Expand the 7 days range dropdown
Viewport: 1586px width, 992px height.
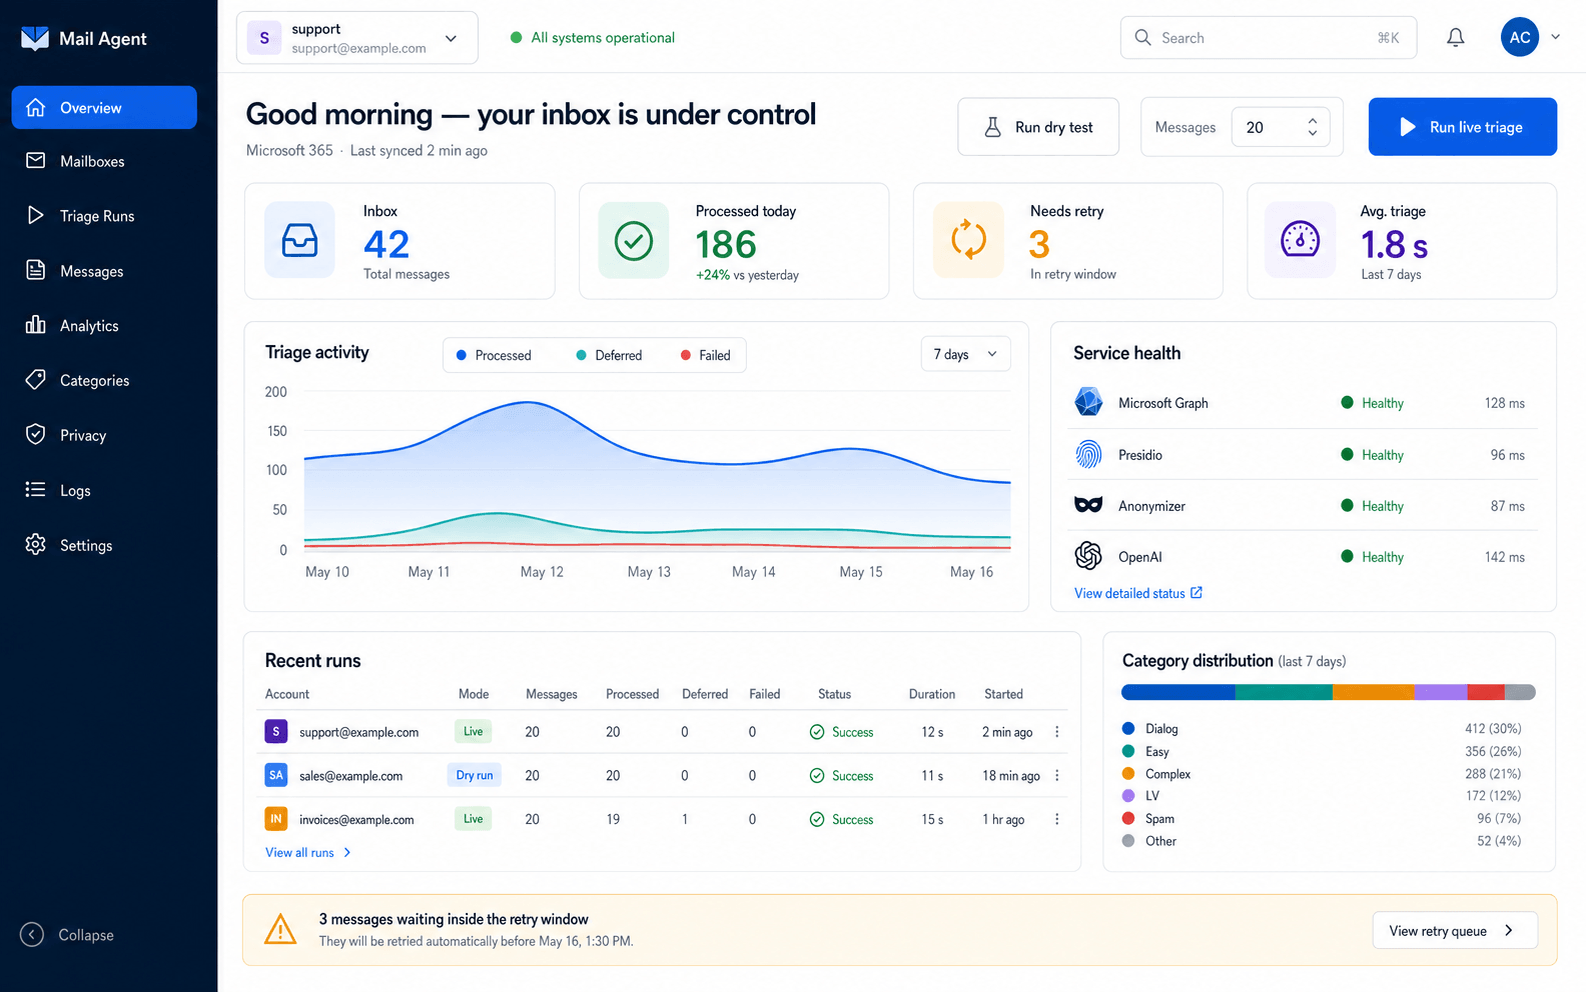point(966,354)
